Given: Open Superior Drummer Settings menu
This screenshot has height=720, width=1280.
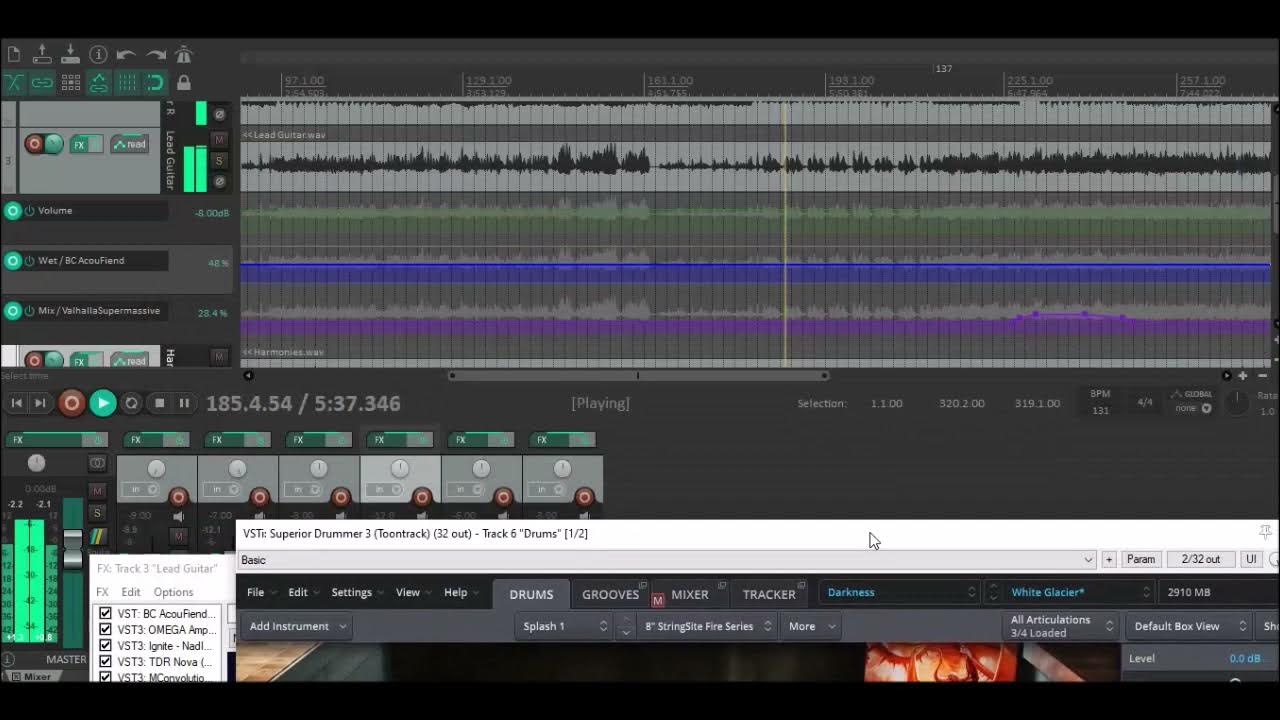Looking at the screenshot, I should tap(357, 592).
